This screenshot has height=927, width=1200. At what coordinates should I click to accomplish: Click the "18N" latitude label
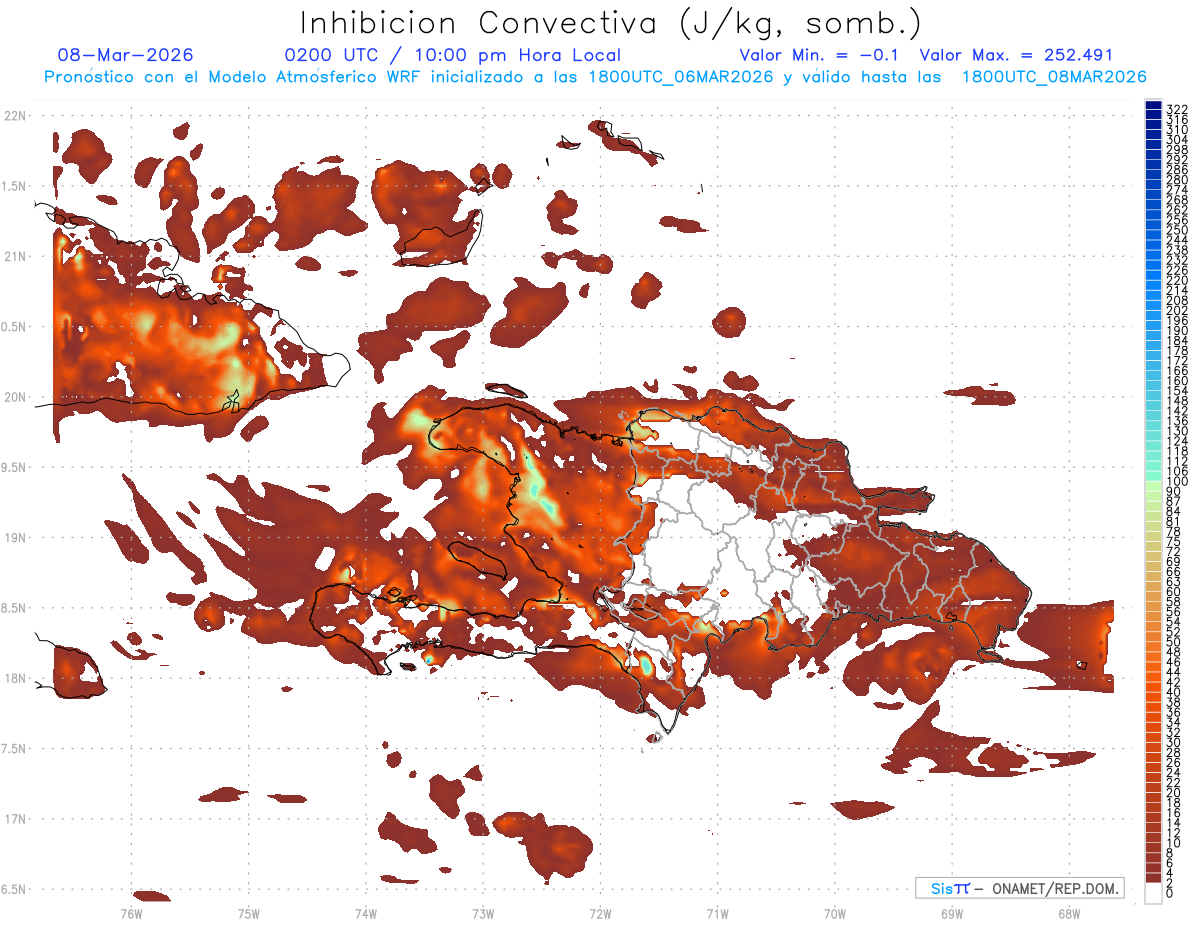click(x=14, y=679)
